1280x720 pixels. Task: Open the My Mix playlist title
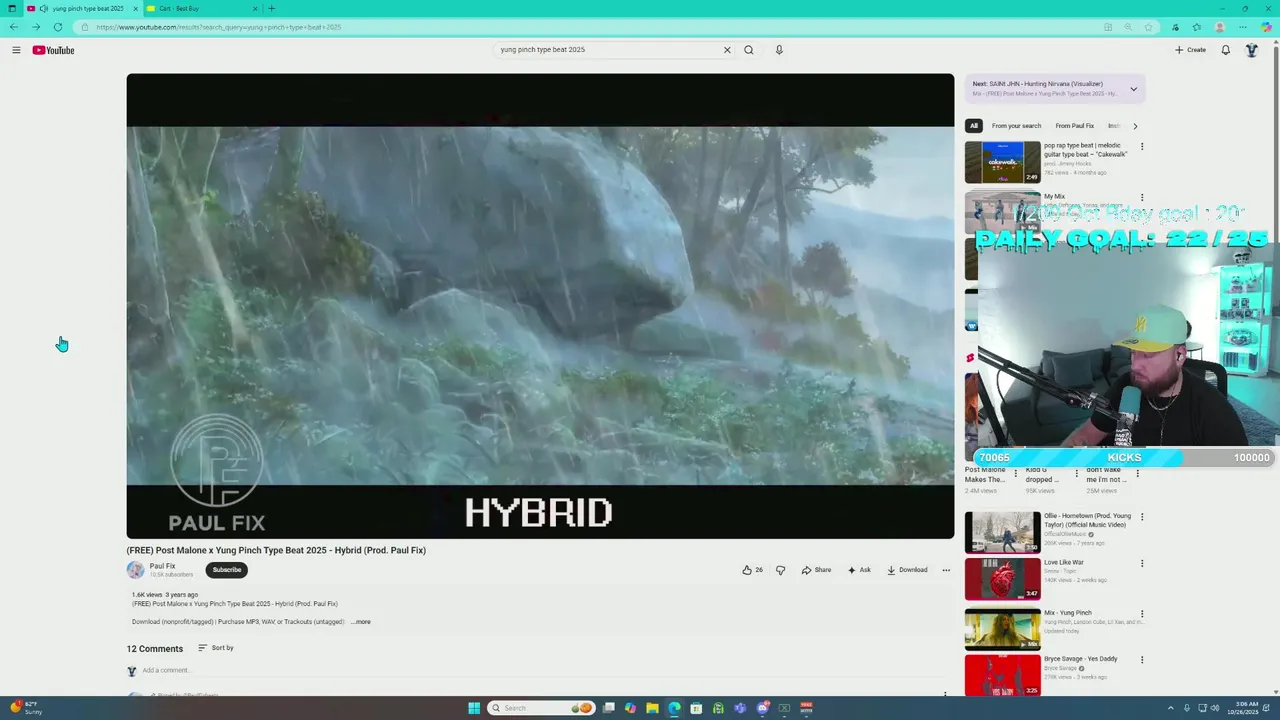(1054, 197)
